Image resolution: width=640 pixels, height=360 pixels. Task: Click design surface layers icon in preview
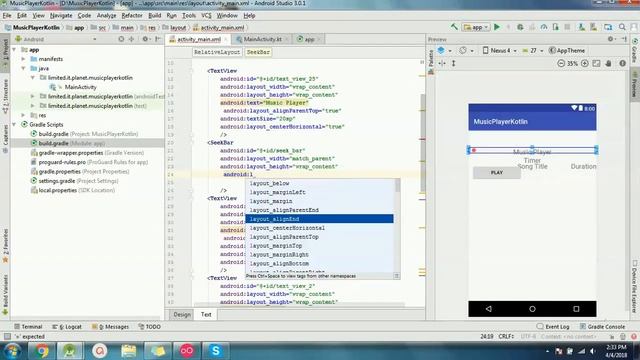pyautogui.click(x=441, y=51)
